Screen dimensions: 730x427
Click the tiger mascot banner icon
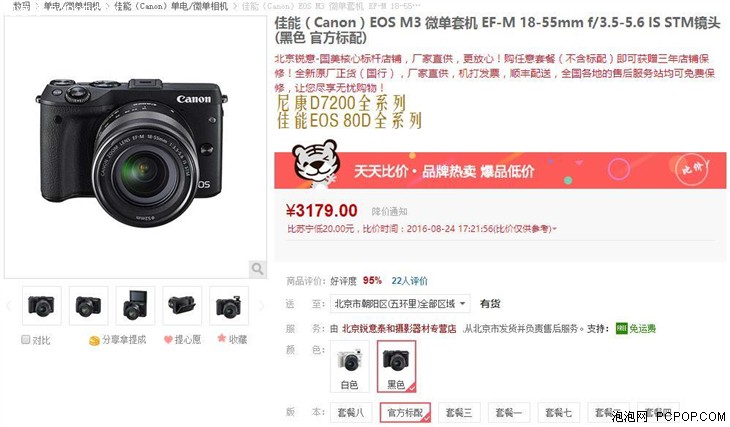tap(316, 163)
